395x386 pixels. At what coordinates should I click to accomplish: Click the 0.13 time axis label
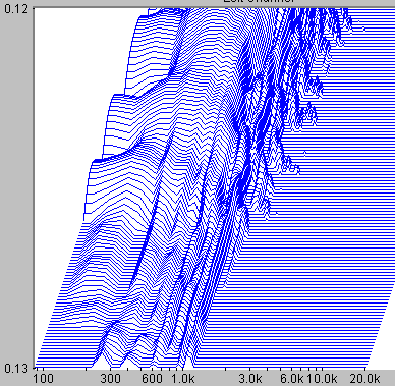tap(16, 369)
